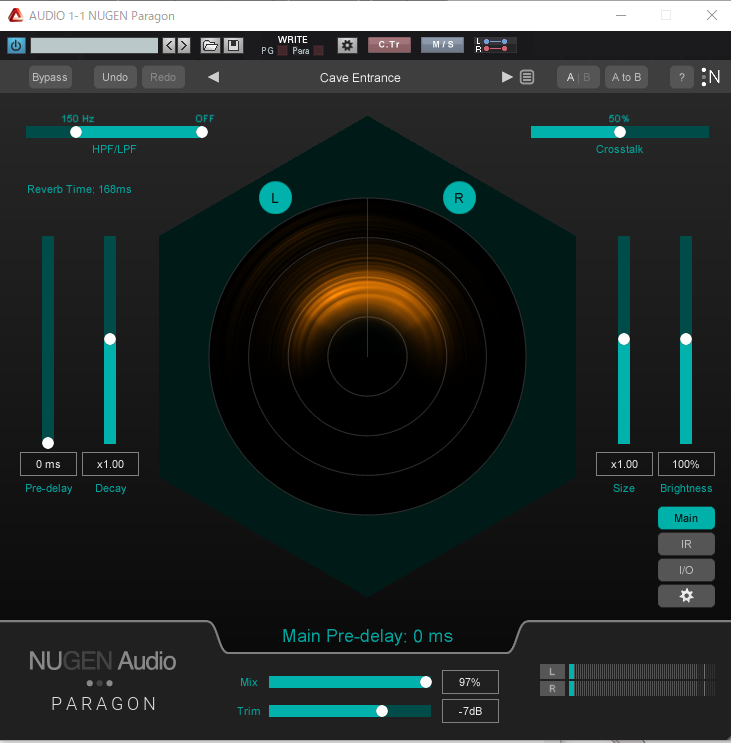Open the Cave Entrance preset name menu
Viewport: 731px width, 743px height.
pos(360,77)
